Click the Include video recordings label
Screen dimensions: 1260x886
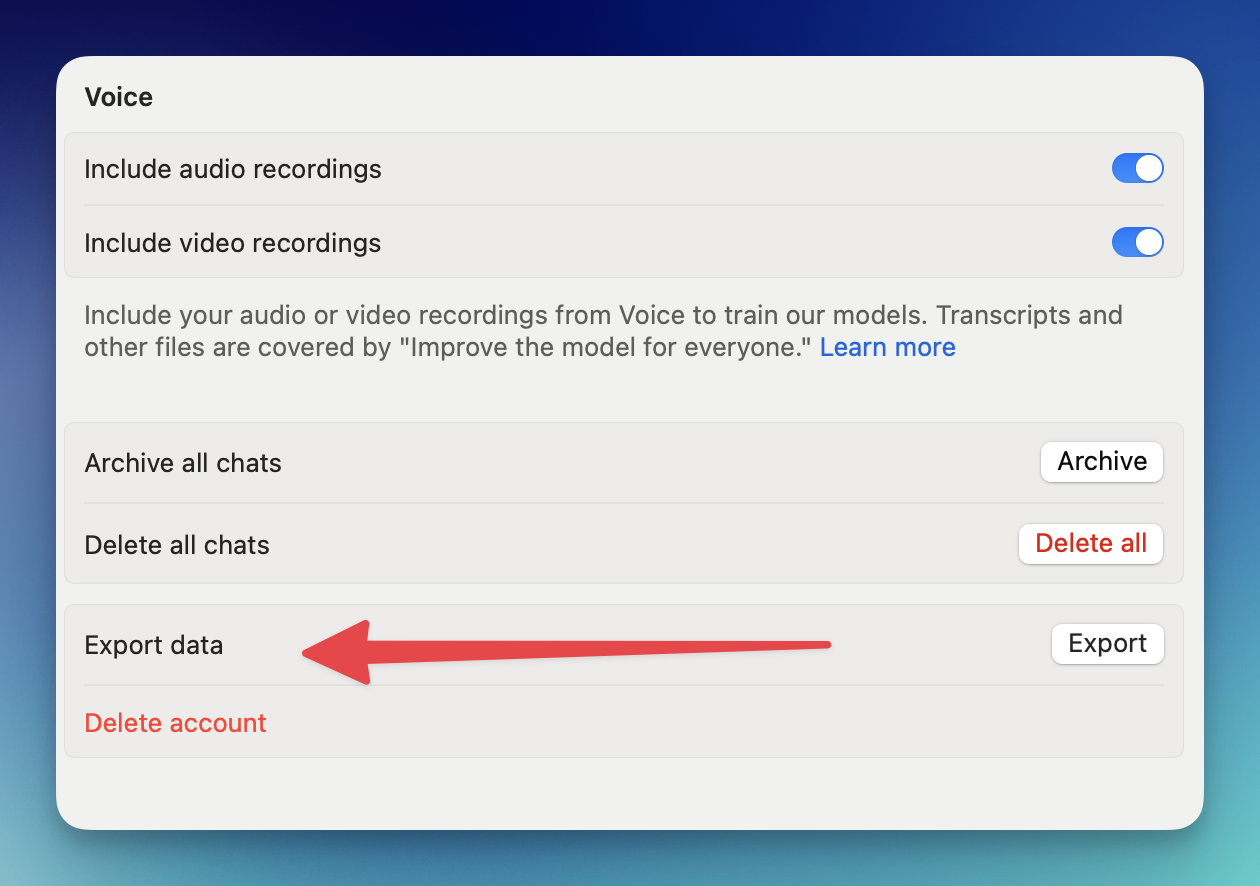pyautogui.click(x=232, y=242)
